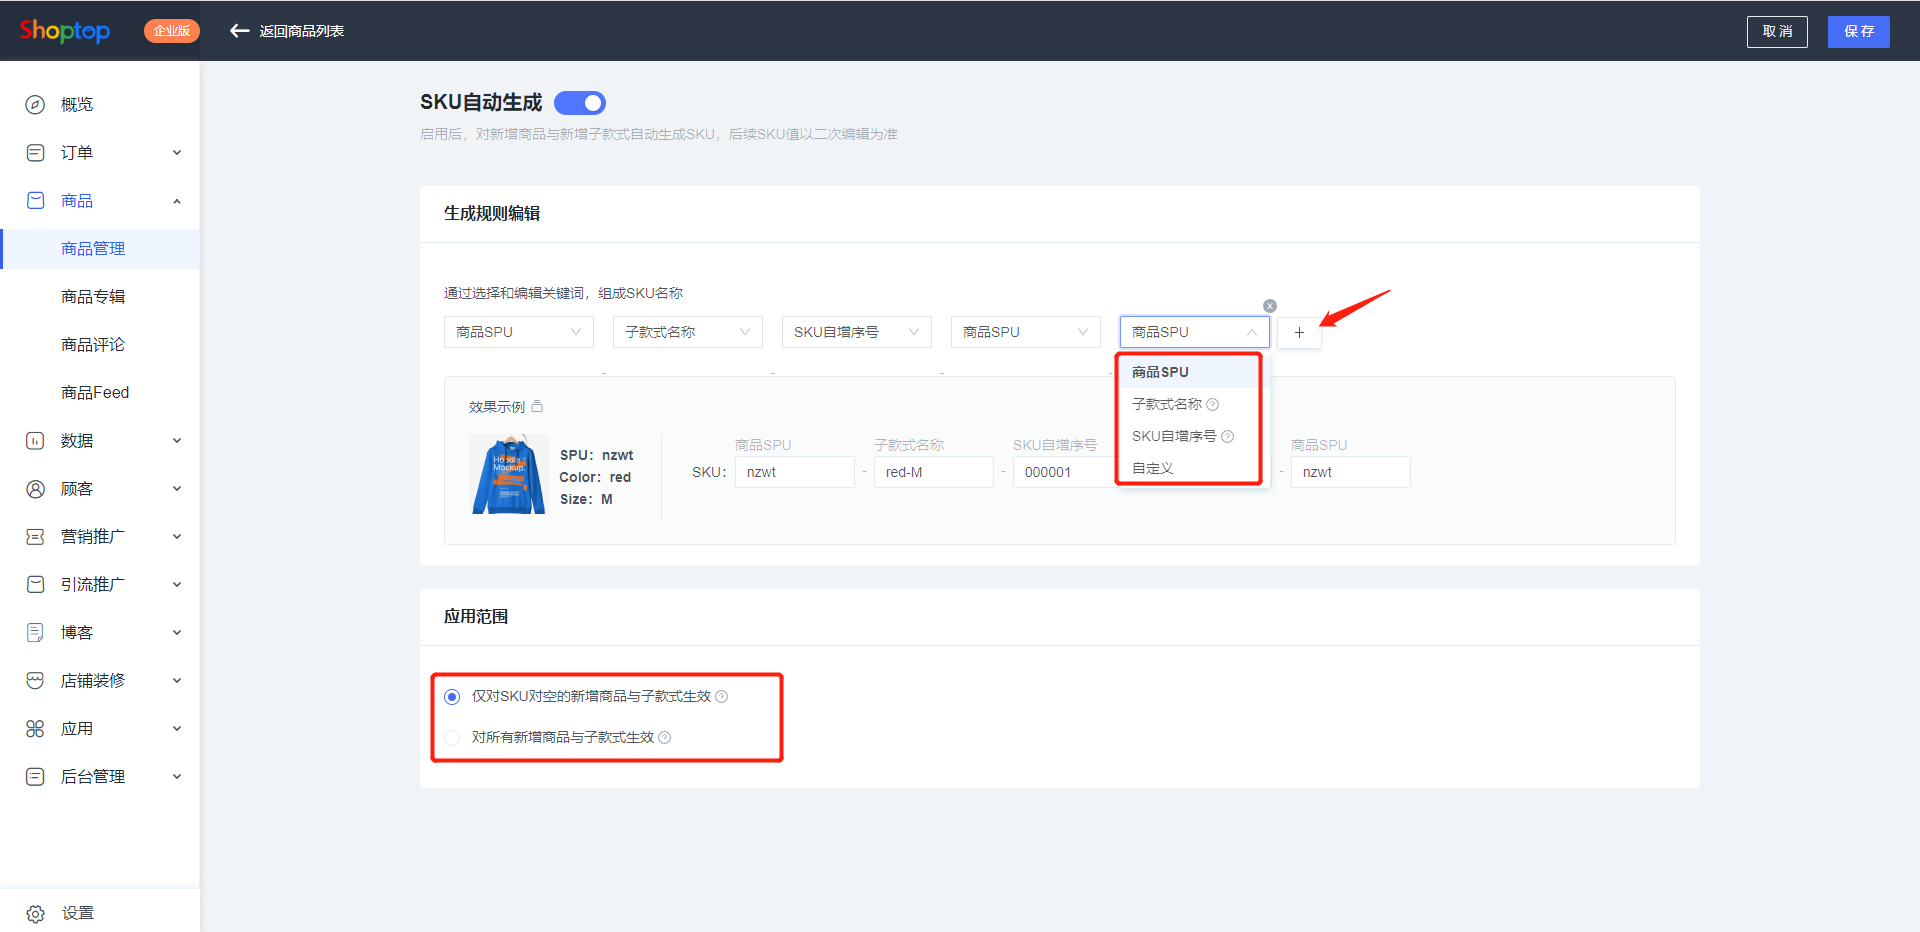1920x932 pixels.
Task: Click the 顾客 customer icon in sidebar
Action: pyautogui.click(x=35, y=489)
